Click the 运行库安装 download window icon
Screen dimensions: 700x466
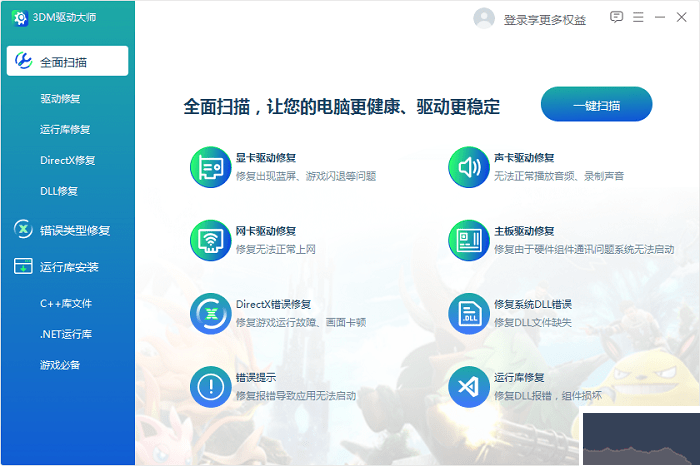click(x=23, y=266)
